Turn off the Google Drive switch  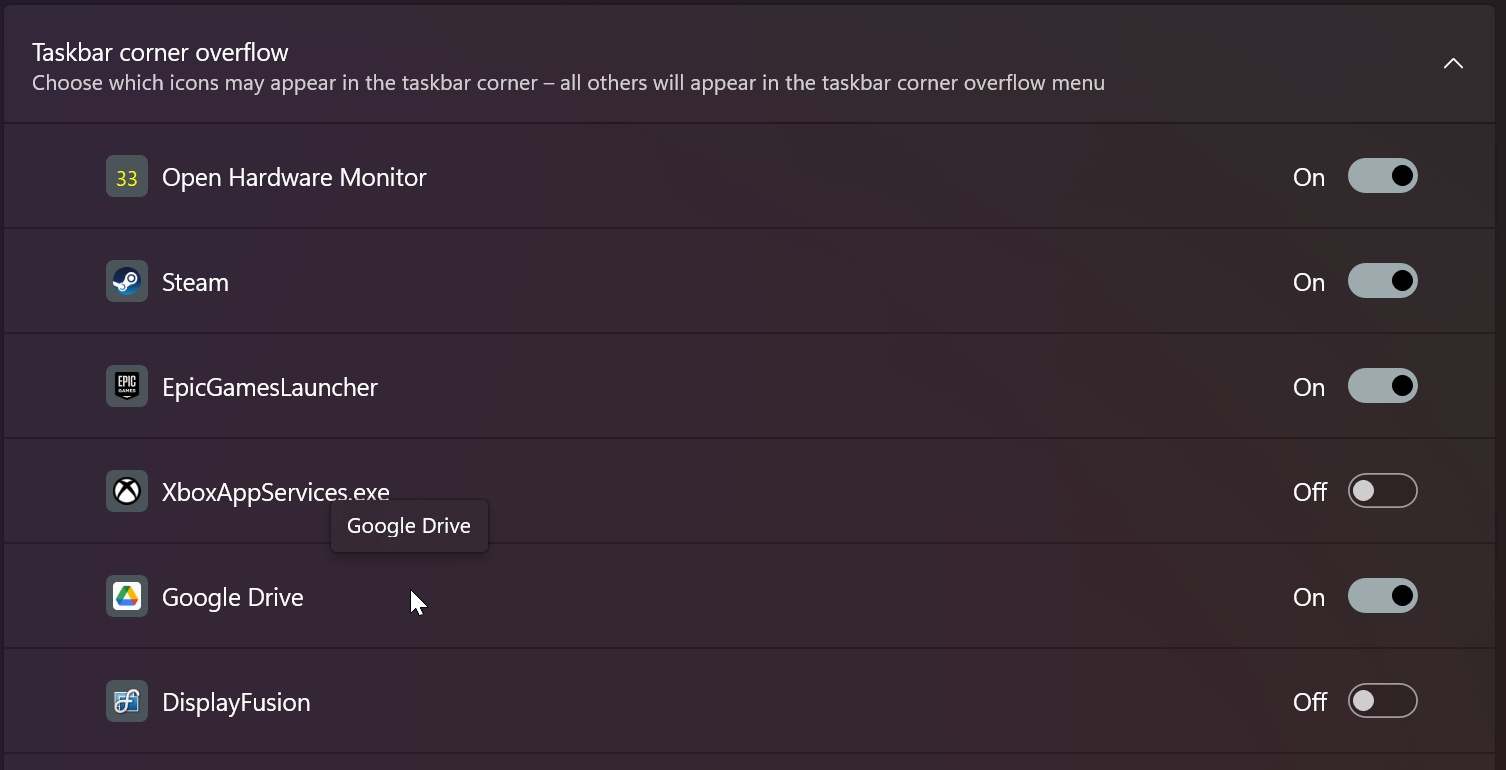[1383, 596]
